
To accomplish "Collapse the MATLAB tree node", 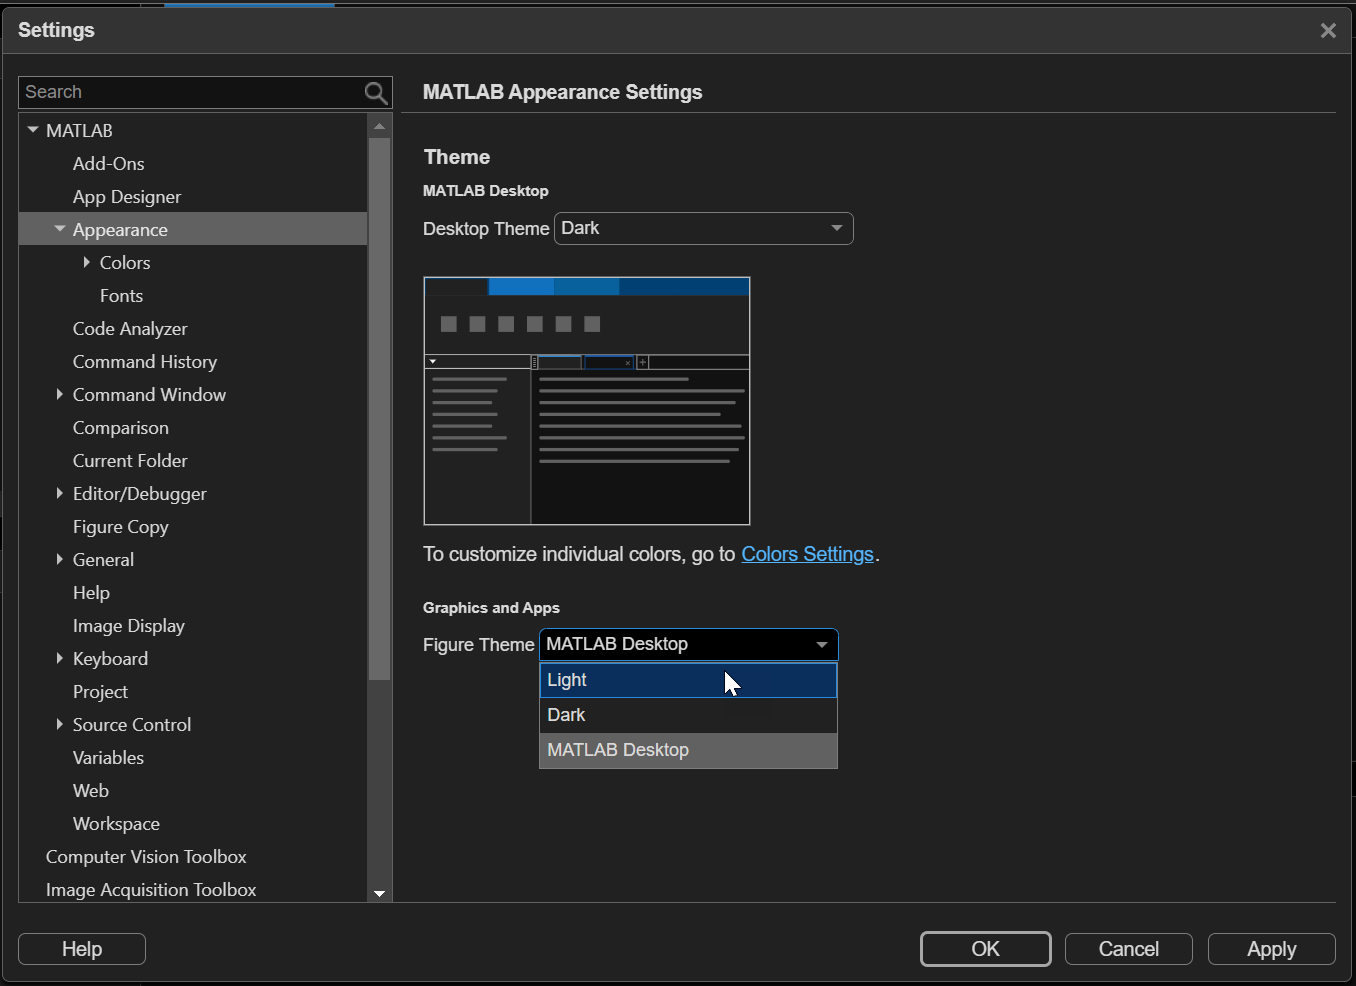I will (33, 130).
